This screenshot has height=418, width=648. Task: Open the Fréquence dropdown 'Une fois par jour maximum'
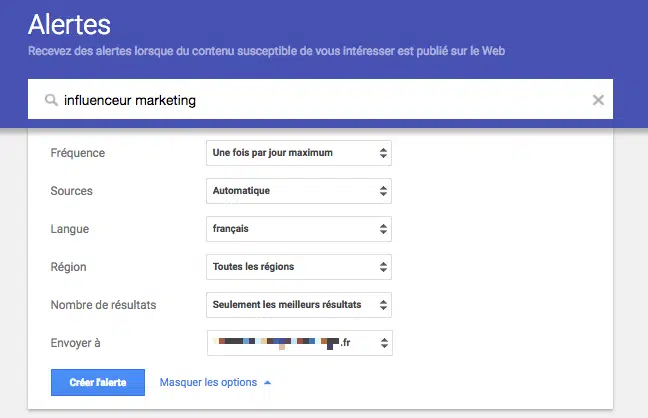point(298,153)
